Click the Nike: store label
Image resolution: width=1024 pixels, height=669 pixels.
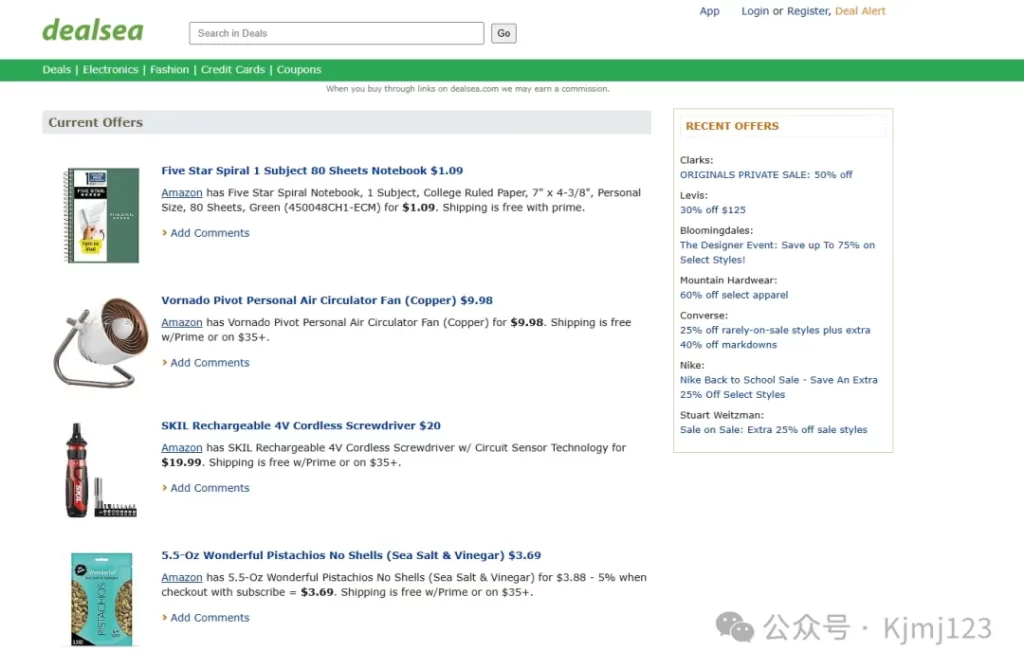point(692,365)
